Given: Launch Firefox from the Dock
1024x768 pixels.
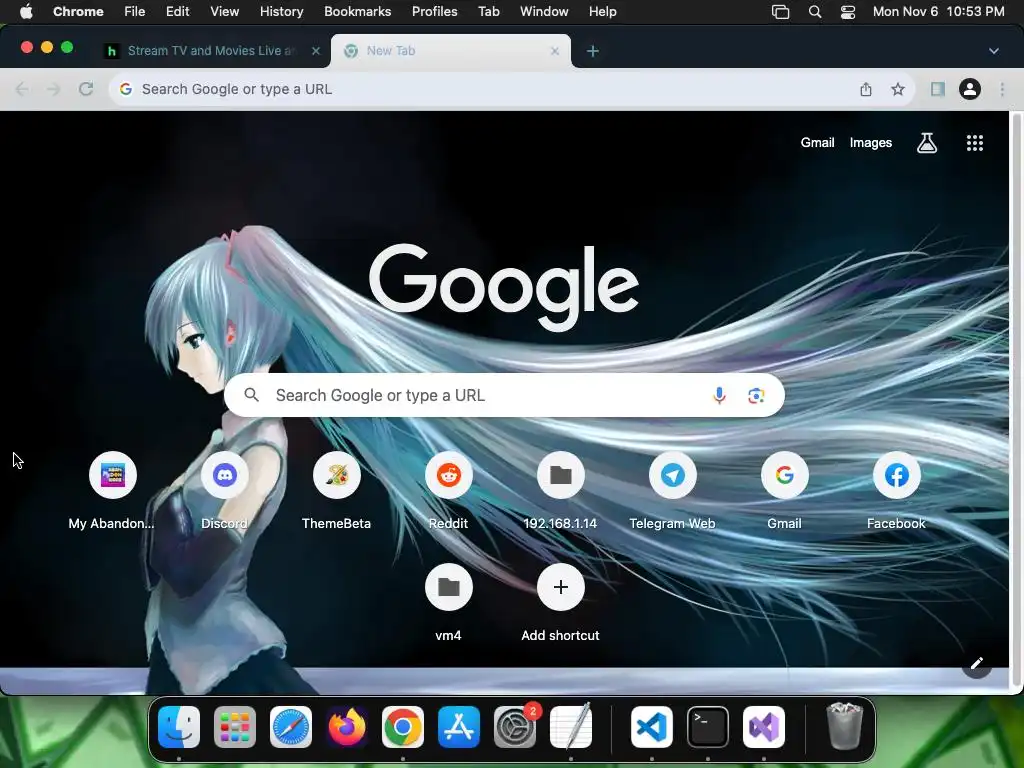Looking at the screenshot, I should click(347, 727).
